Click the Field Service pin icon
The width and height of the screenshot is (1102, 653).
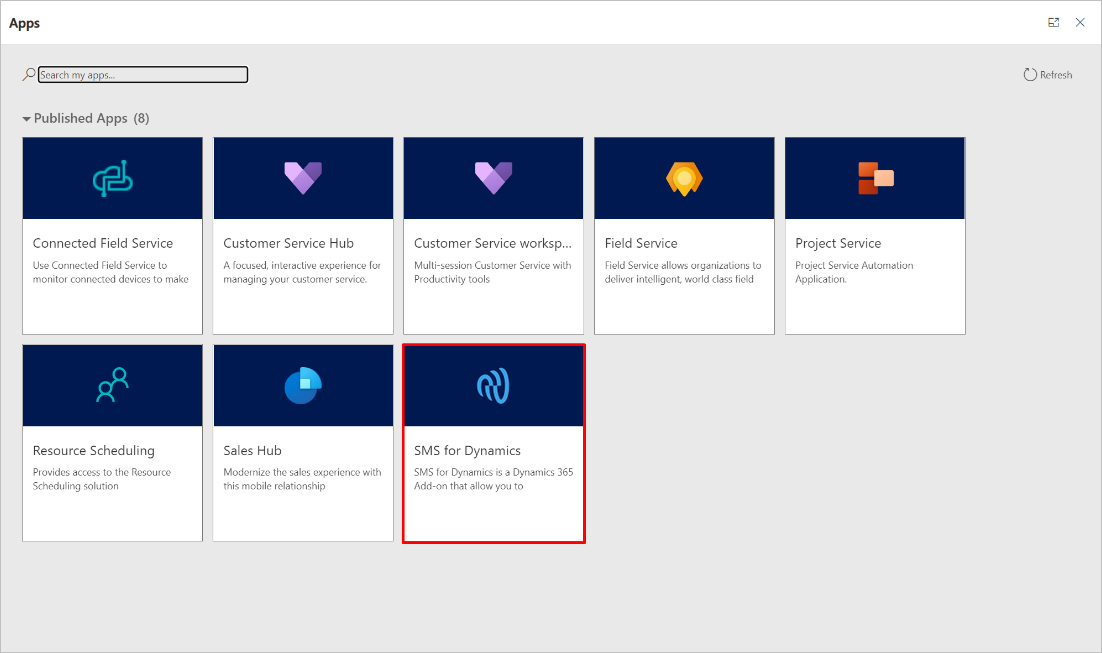[685, 179]
